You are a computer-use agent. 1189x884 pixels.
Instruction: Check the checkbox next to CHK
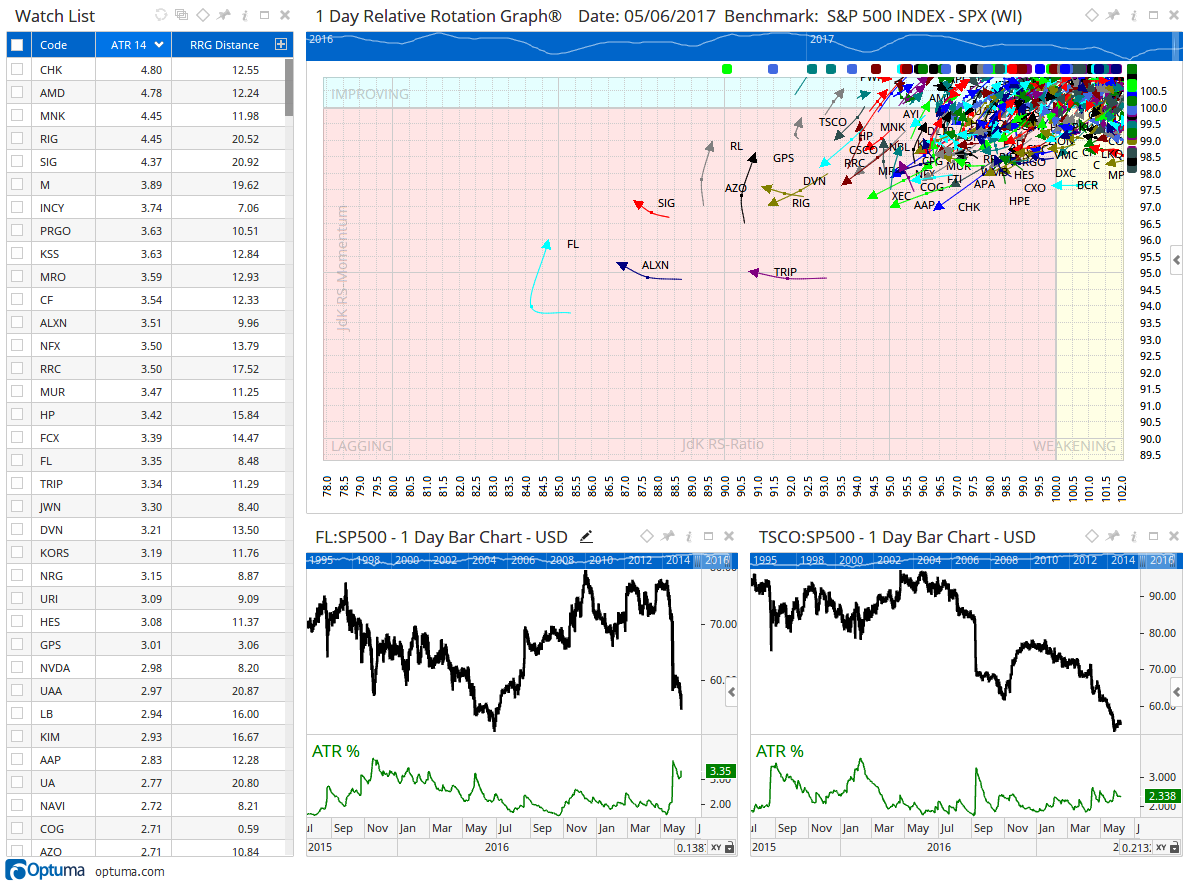15,69
